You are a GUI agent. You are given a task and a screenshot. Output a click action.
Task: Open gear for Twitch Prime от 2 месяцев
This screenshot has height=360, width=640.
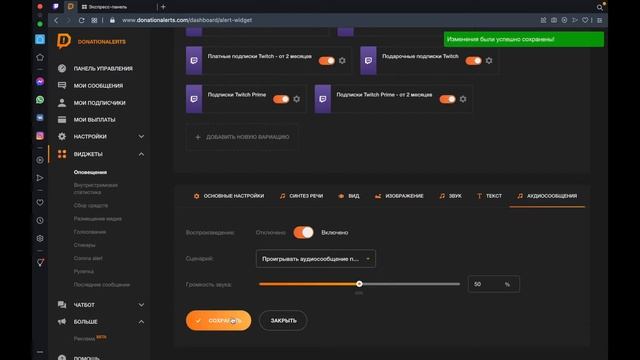tap(463, 99)
